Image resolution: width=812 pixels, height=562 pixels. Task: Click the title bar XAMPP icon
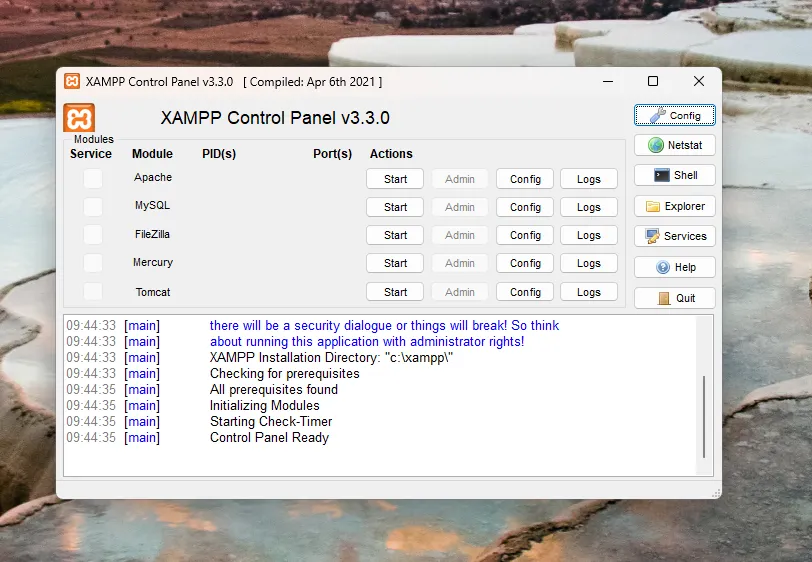pyautogui.click(x=72, y=81)
